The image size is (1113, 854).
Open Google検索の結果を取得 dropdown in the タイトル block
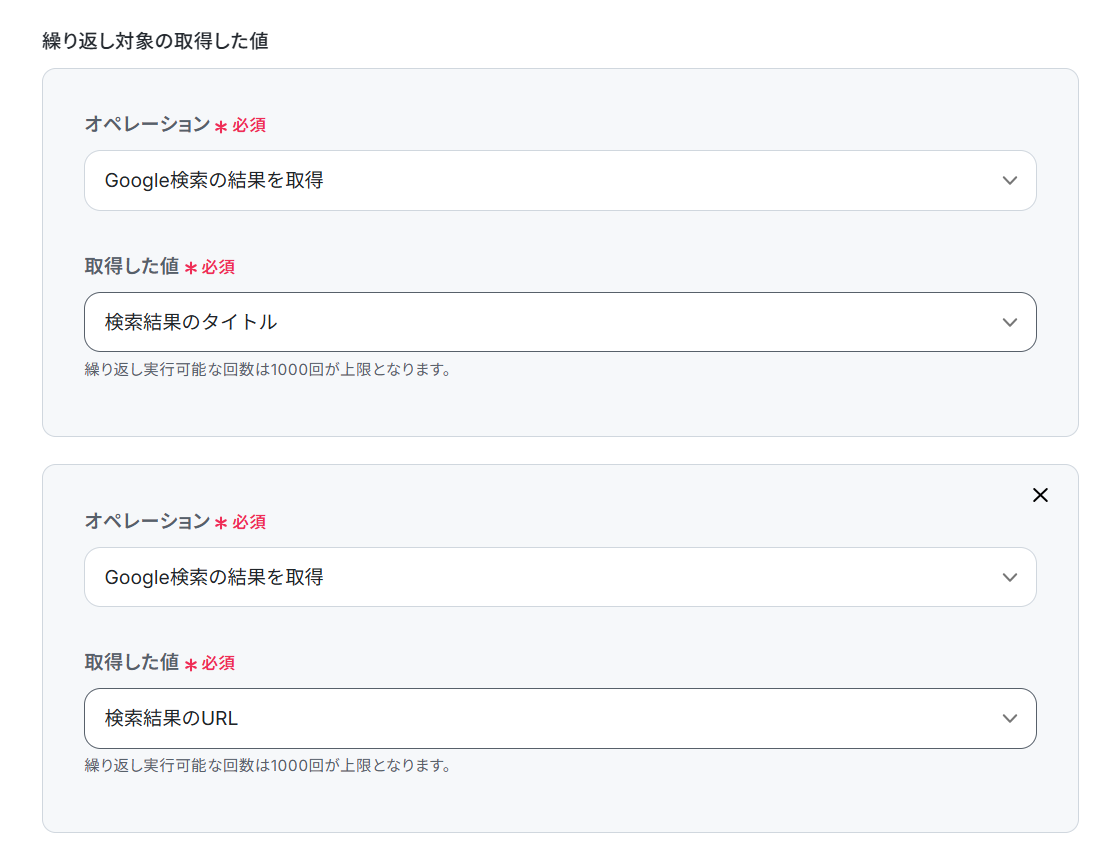click(560, 180)
